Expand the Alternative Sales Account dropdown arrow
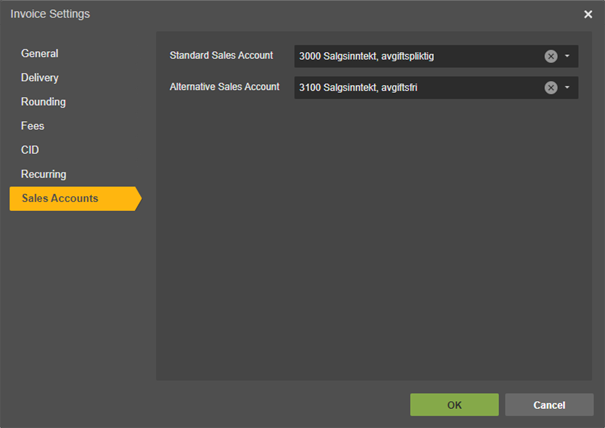Viewport: 605px width, 428px height. click(x=567, y=88)
